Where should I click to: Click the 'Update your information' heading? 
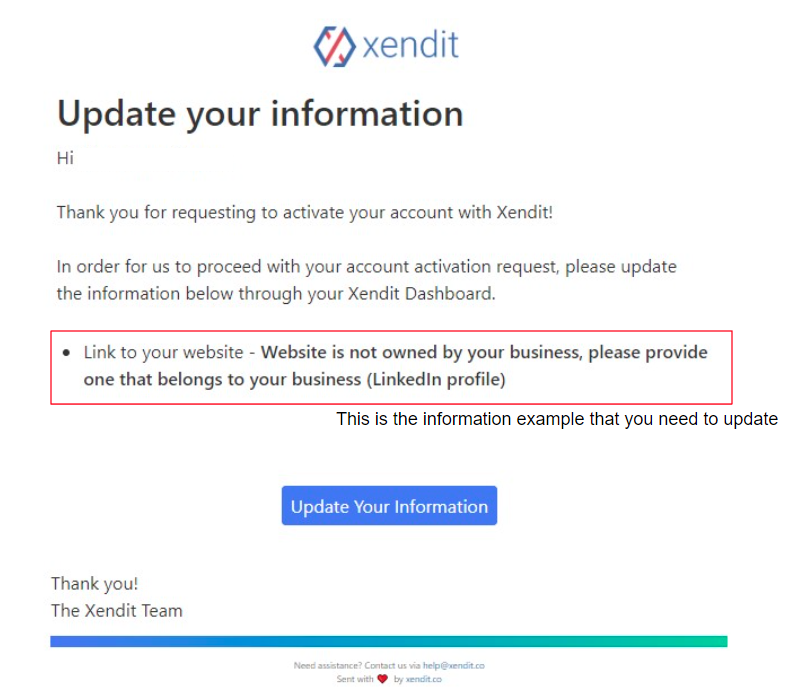[260, 113]
